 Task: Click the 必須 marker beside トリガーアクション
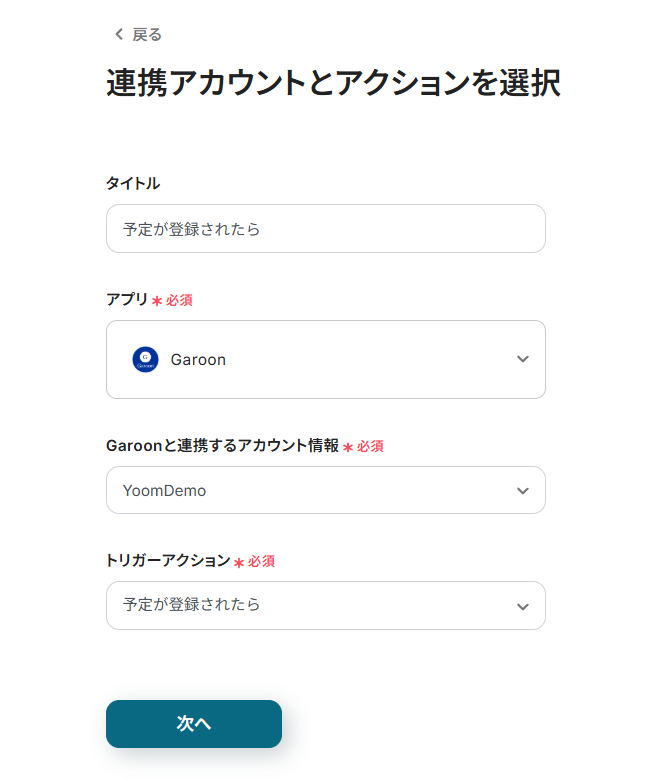tap(261, 562)
